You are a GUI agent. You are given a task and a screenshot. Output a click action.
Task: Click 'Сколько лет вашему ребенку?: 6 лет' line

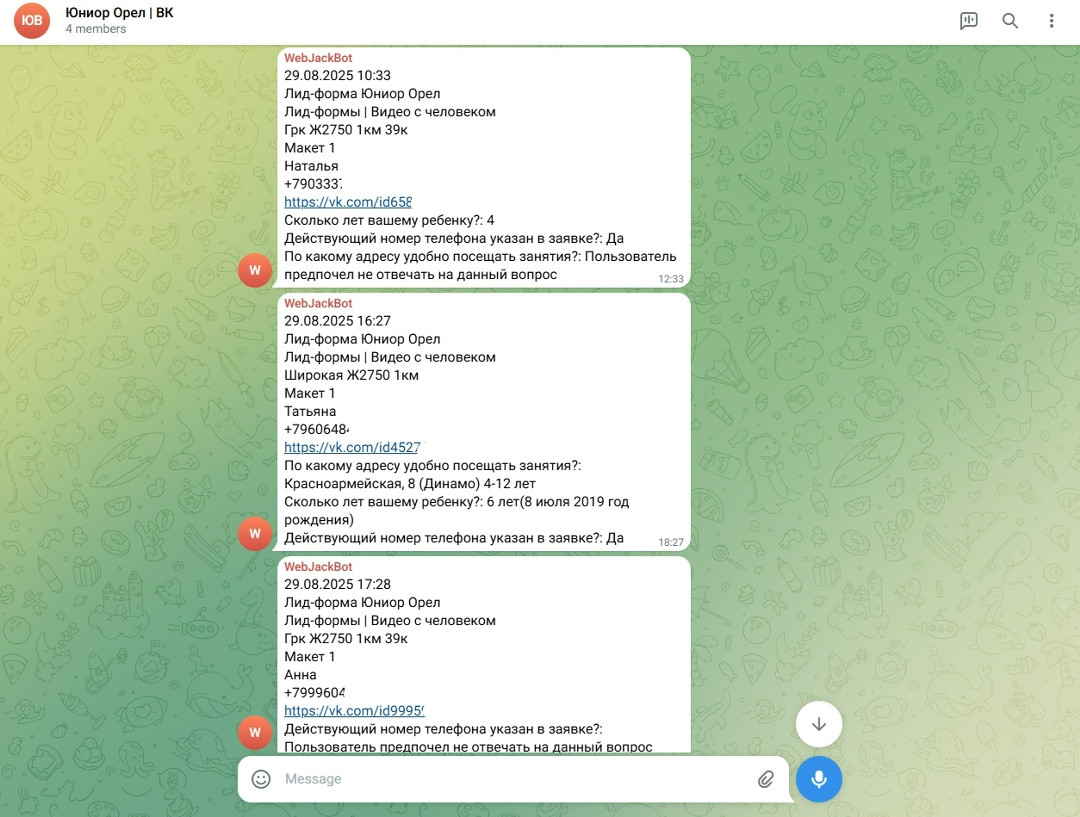click(457, 501)
